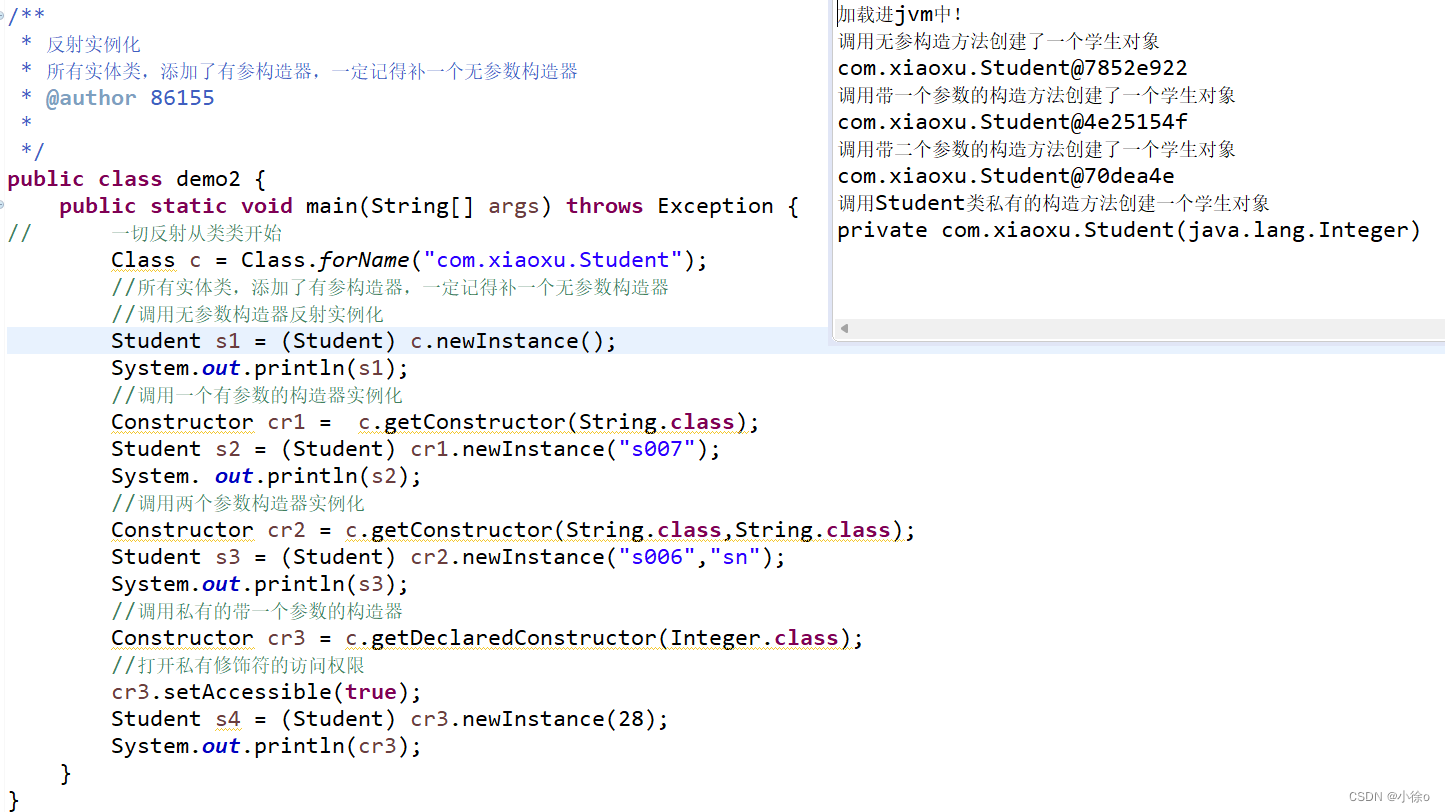The image size is (1445, 812).
Task: Click the true keyword in setAccessible
Action: [371, 691]
